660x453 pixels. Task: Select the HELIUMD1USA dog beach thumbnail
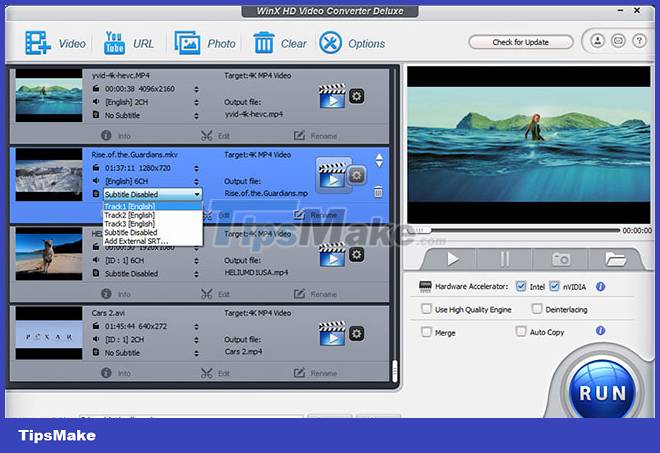point(49,254)
